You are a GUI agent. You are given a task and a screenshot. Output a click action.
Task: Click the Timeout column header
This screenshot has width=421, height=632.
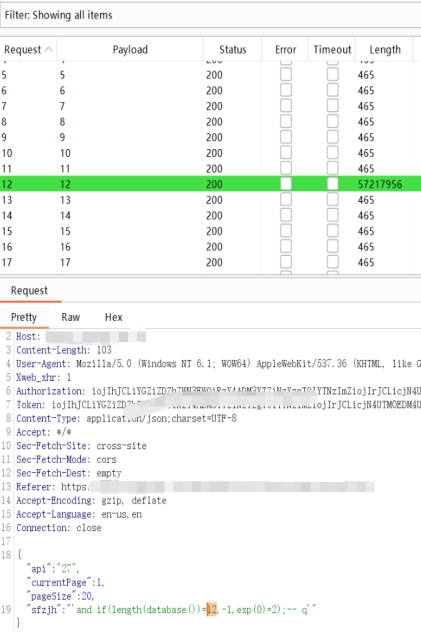tap(332, 50)
